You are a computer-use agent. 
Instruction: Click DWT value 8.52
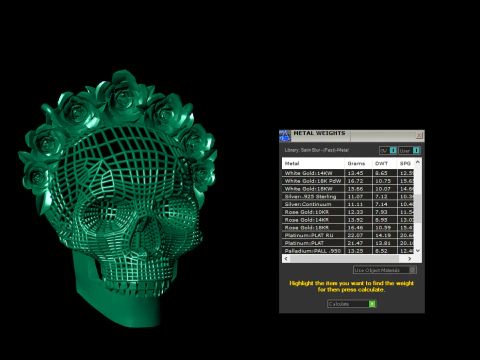tap(381, 251)
